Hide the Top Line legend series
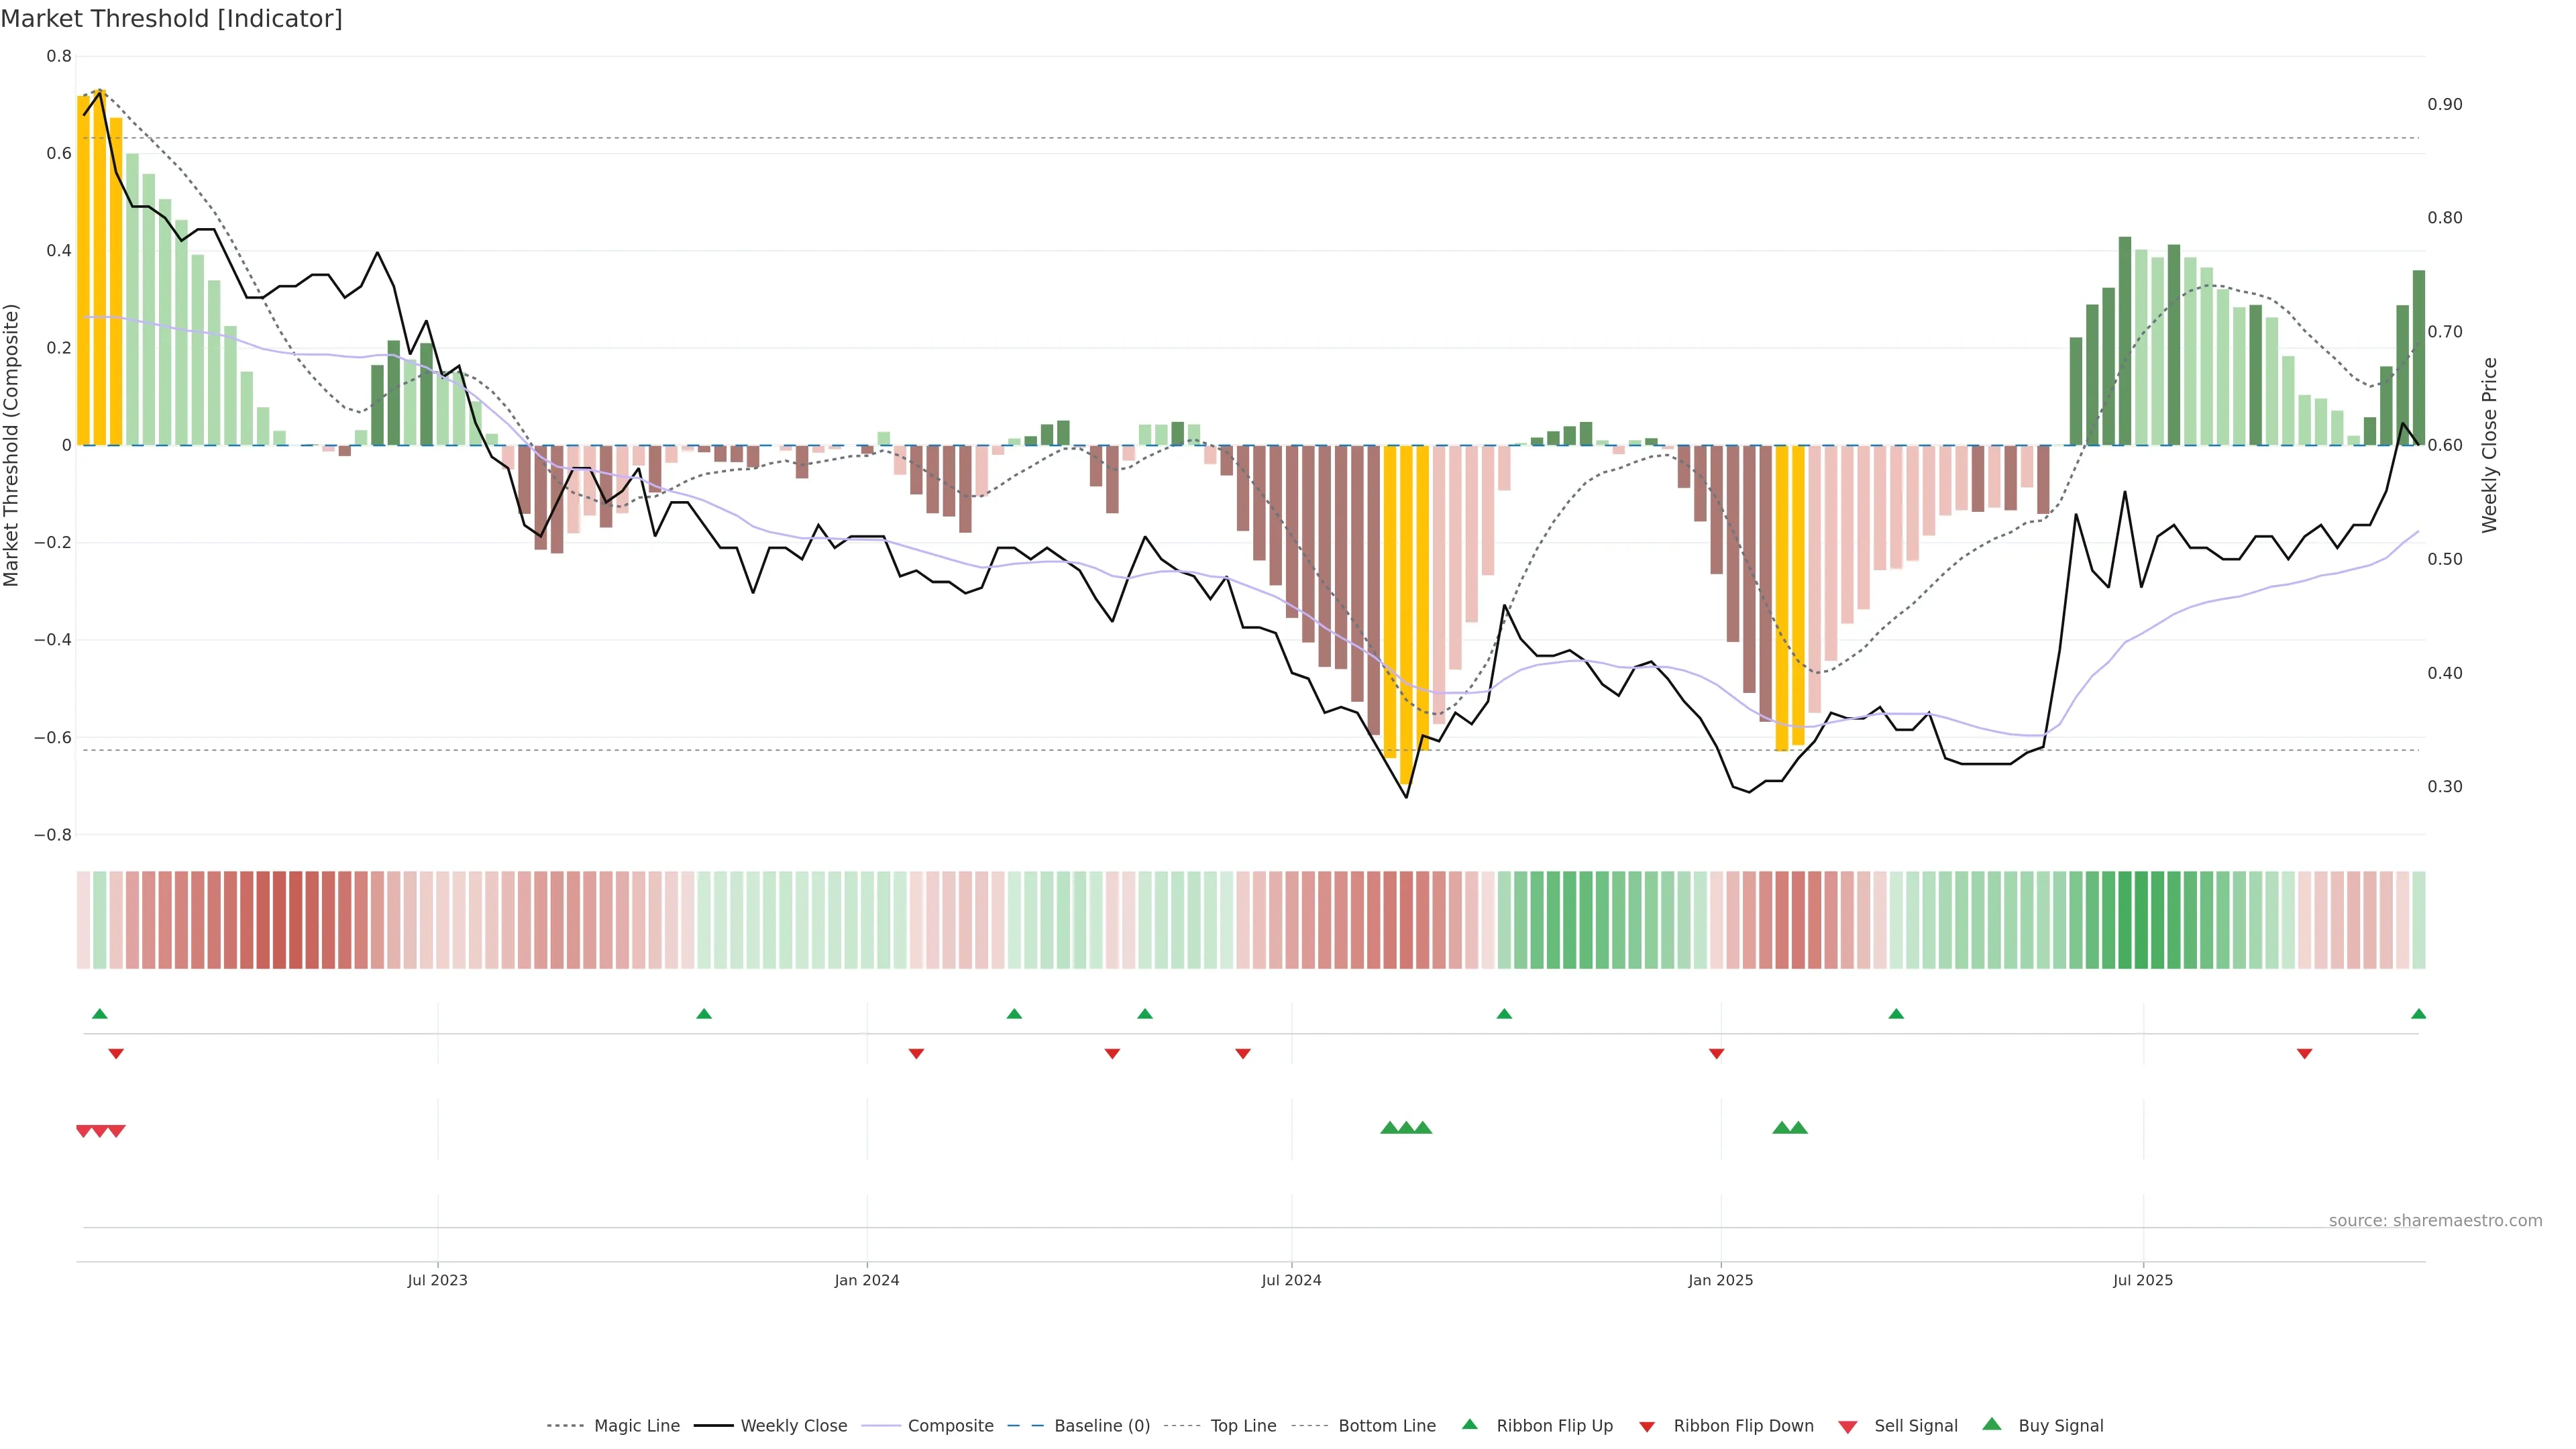The image size is (2576, 1449). click(1243, 1426)
